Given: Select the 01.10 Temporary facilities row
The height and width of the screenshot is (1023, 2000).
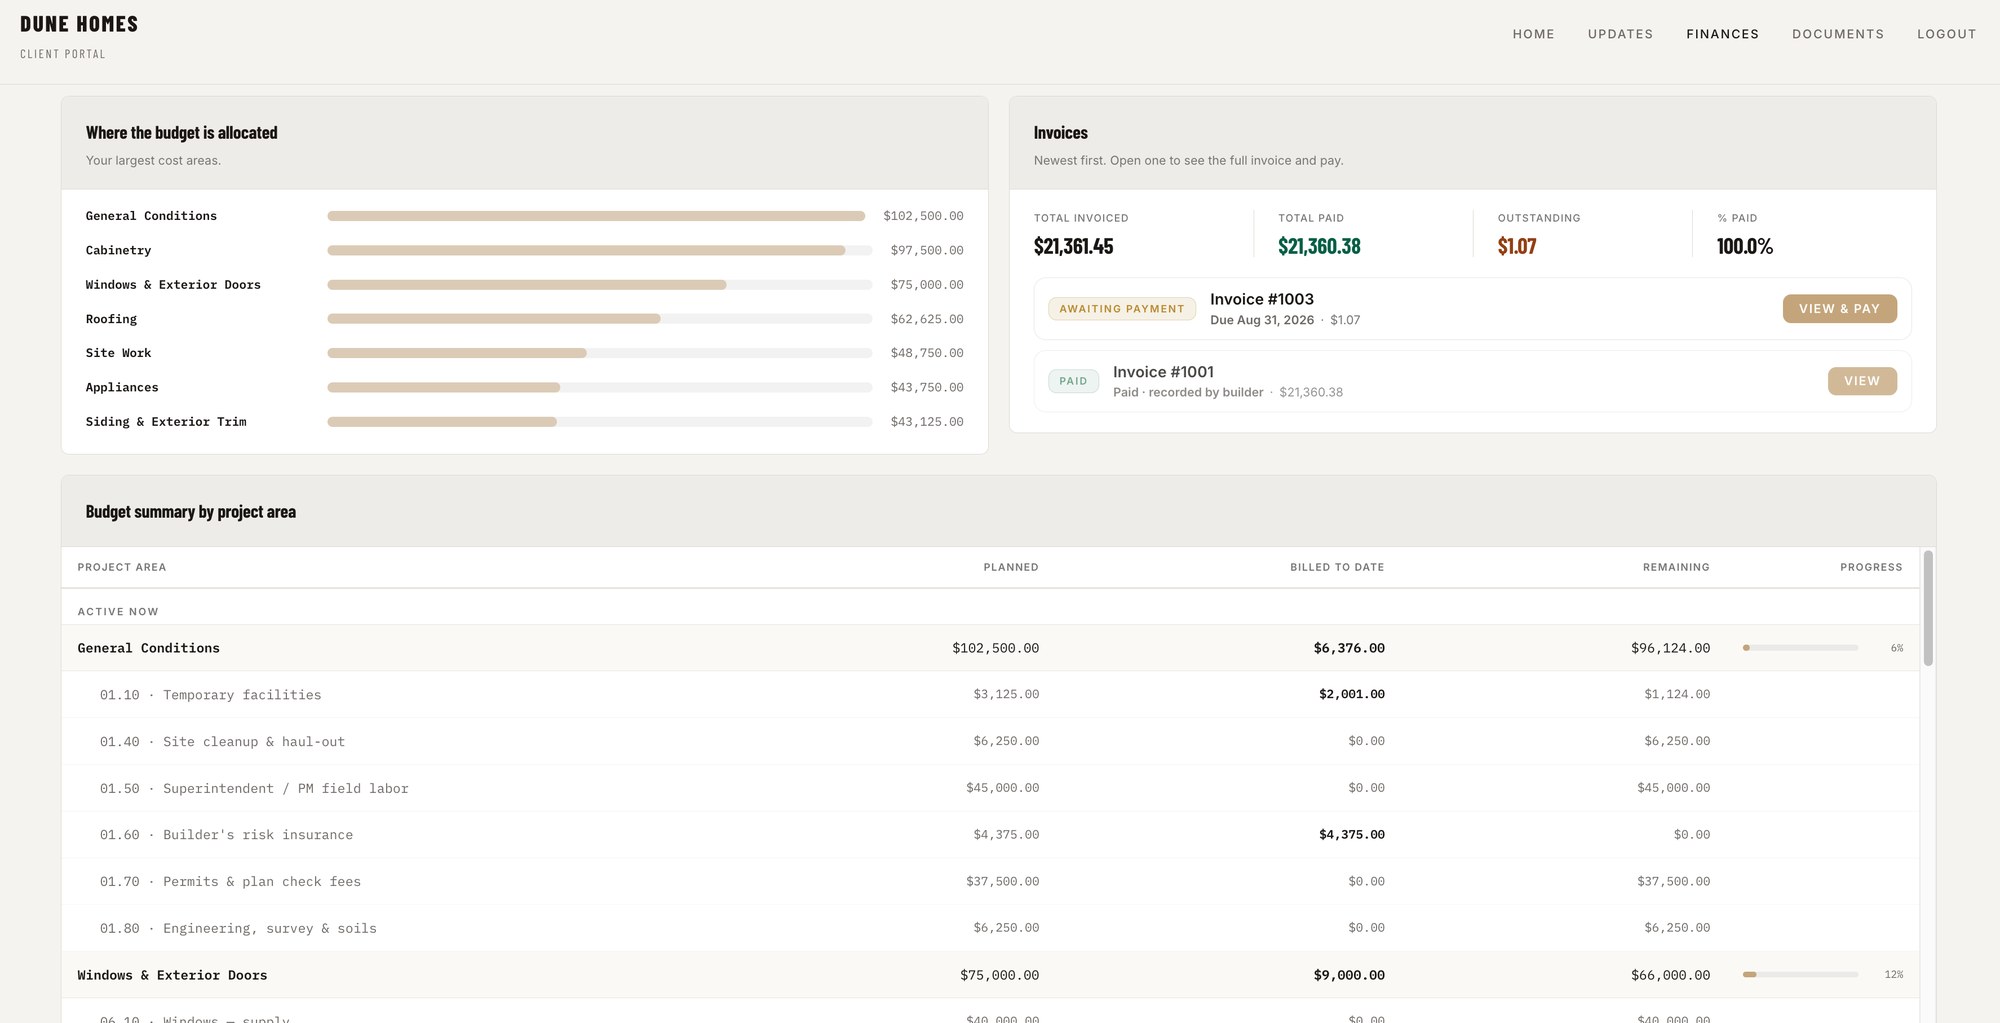Looking at the screenshot, I should tap(990, 694).
